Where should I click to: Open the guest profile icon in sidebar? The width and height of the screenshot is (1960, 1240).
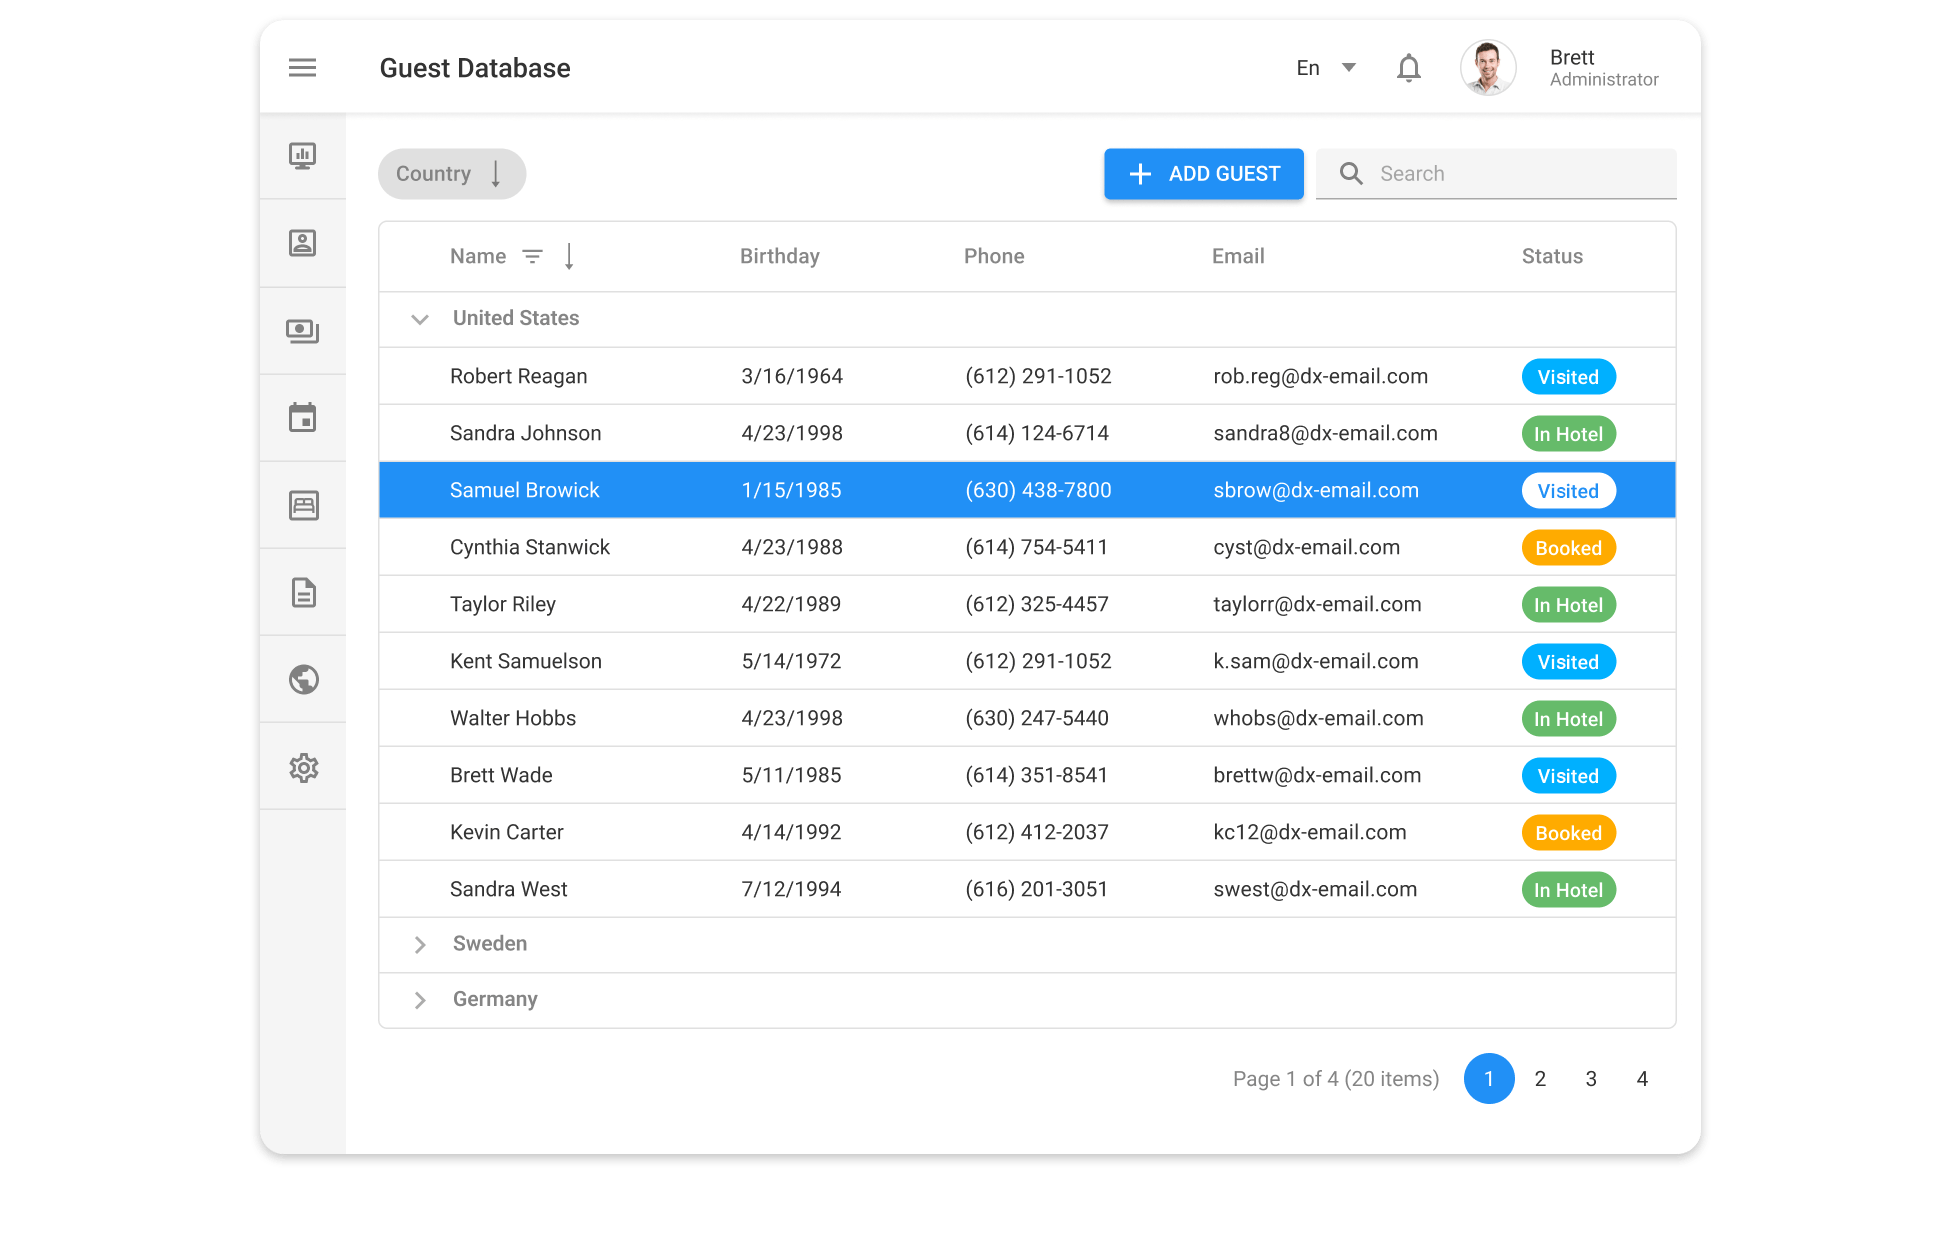point(303,243)
